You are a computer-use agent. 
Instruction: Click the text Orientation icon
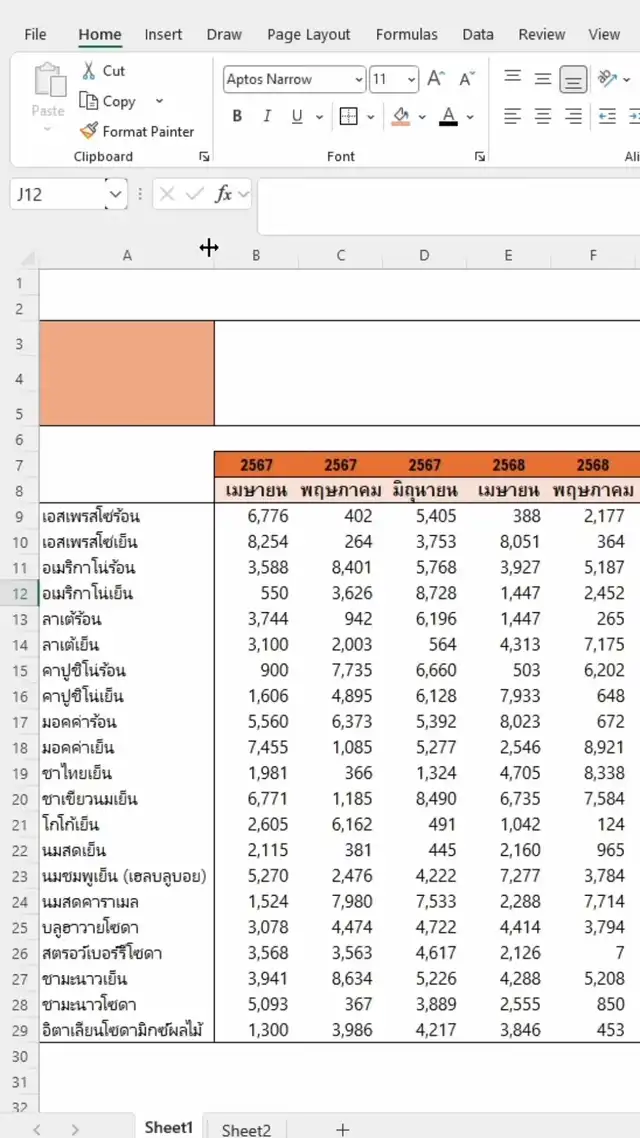point(606,79)
